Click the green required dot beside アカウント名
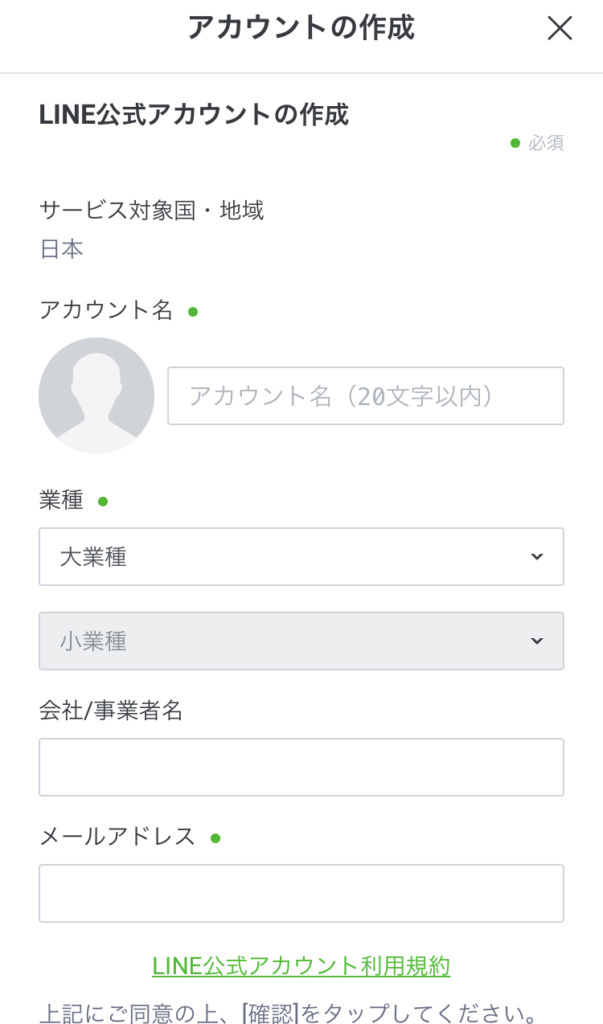The image size is (603, 1024). click(193, 311)
